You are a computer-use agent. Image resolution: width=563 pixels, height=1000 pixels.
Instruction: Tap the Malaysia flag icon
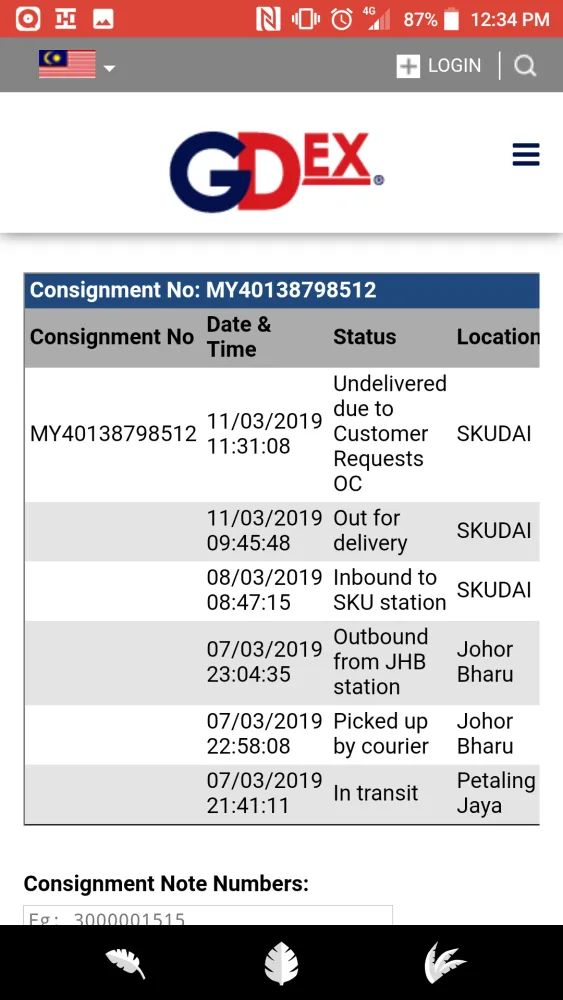pyautogui.click(x=67, y=64)
